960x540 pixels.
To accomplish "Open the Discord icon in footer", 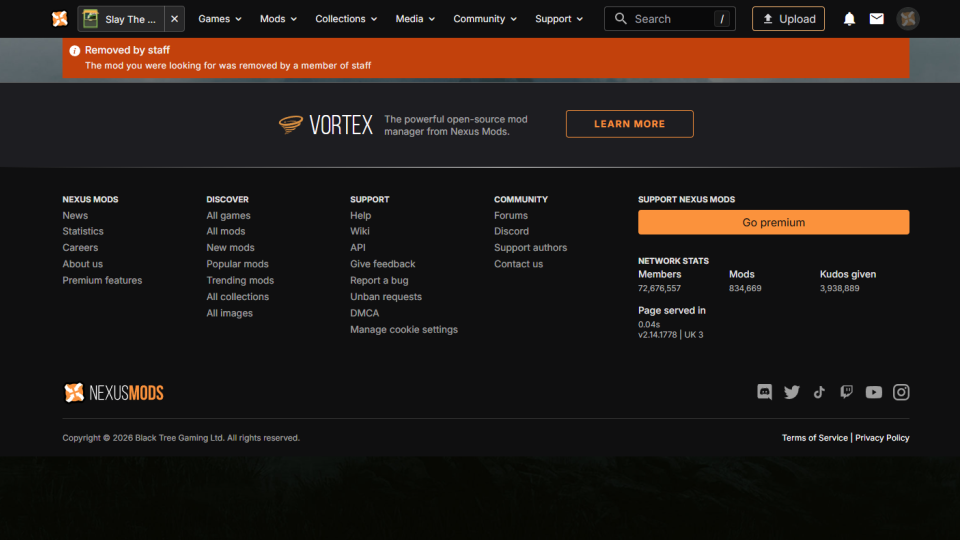I will click(x=765, y=392).
